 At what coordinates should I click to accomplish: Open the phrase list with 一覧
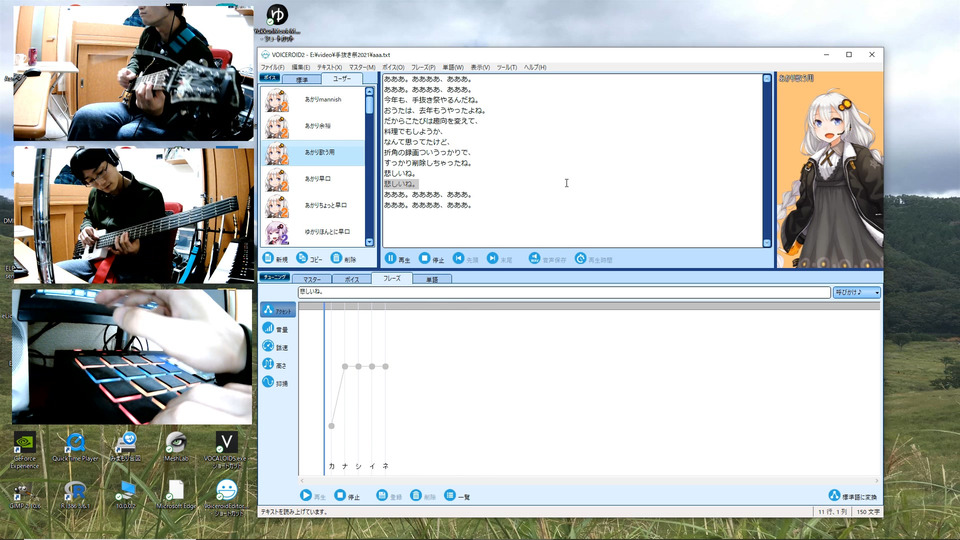457,496
